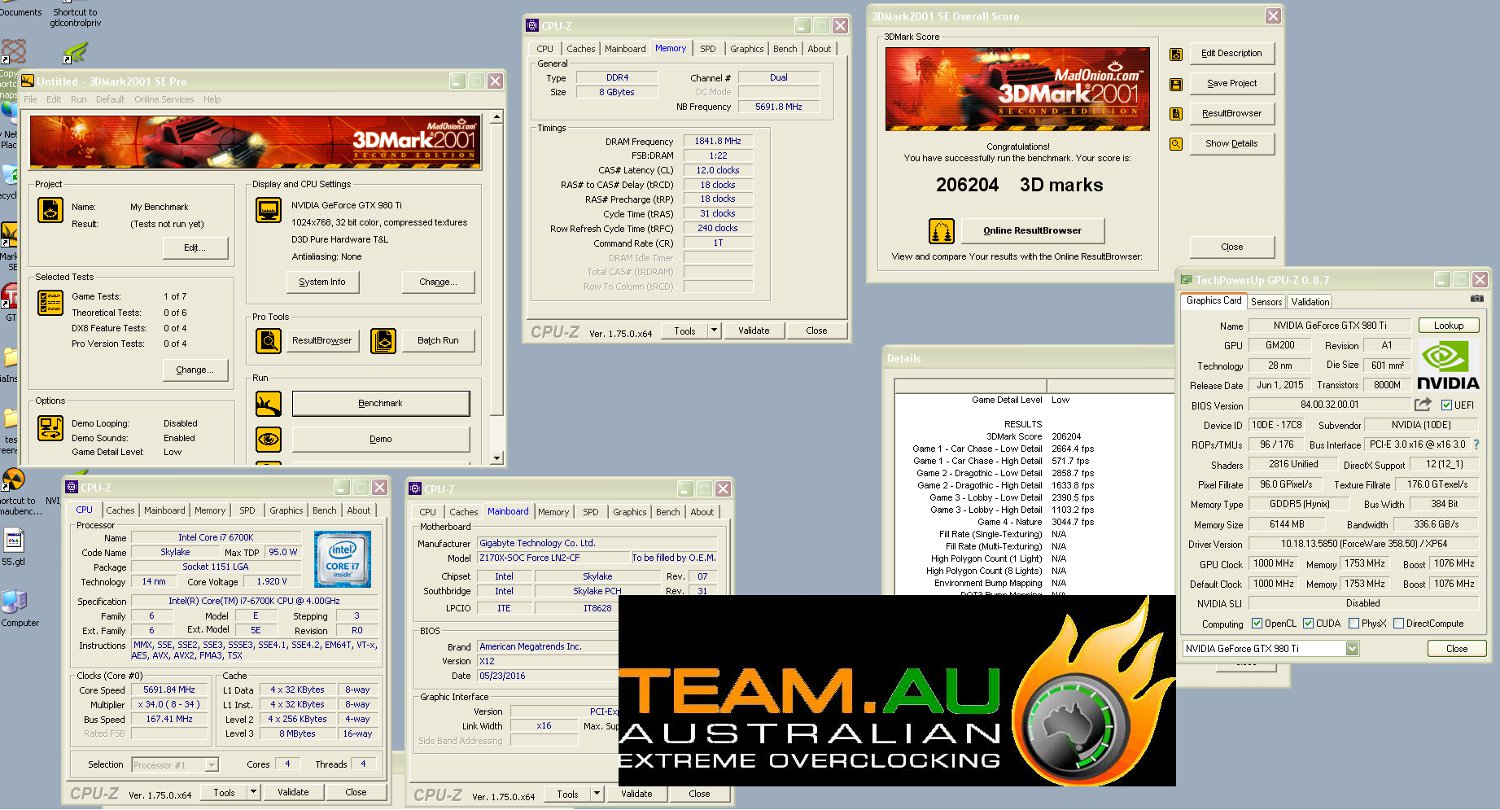Click the Change... button under Selected Tests
The image size is (1500, 810).
coord(195,370)
